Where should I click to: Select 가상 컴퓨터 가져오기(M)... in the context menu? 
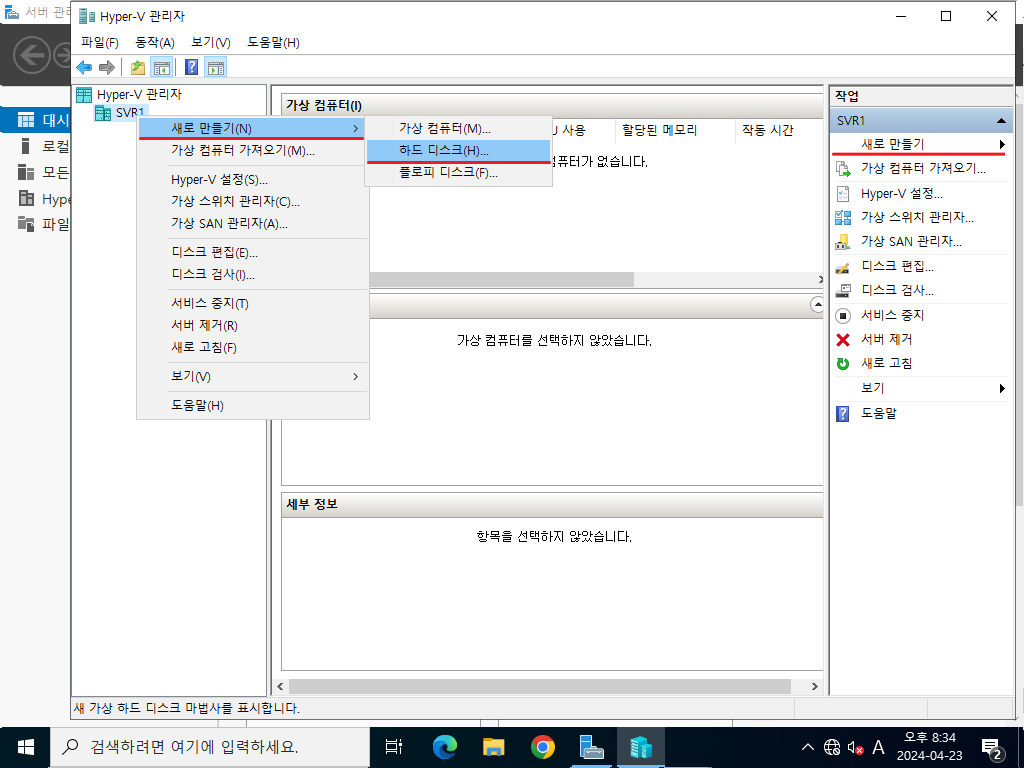(x=253, y=151)
